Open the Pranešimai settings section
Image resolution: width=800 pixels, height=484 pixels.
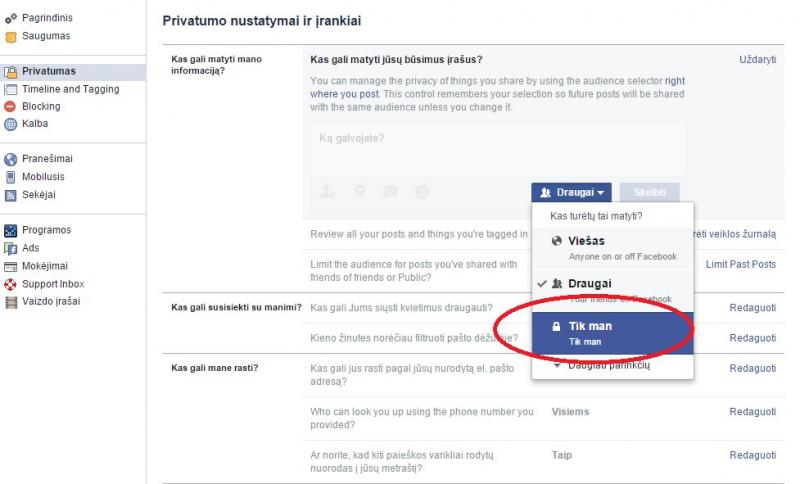pos(47,159)
